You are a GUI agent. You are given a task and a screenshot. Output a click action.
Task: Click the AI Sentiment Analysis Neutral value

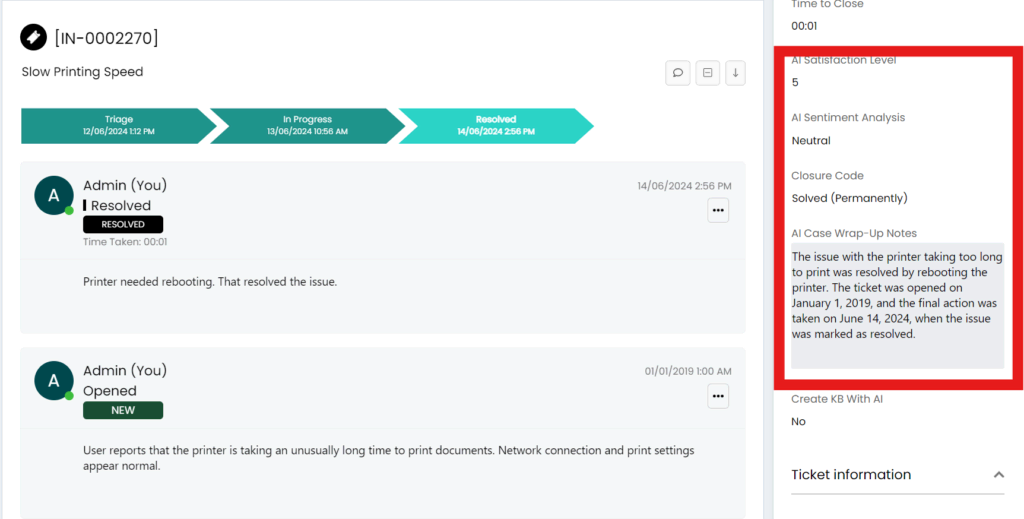pyautogui.click(x=811, y=141)
